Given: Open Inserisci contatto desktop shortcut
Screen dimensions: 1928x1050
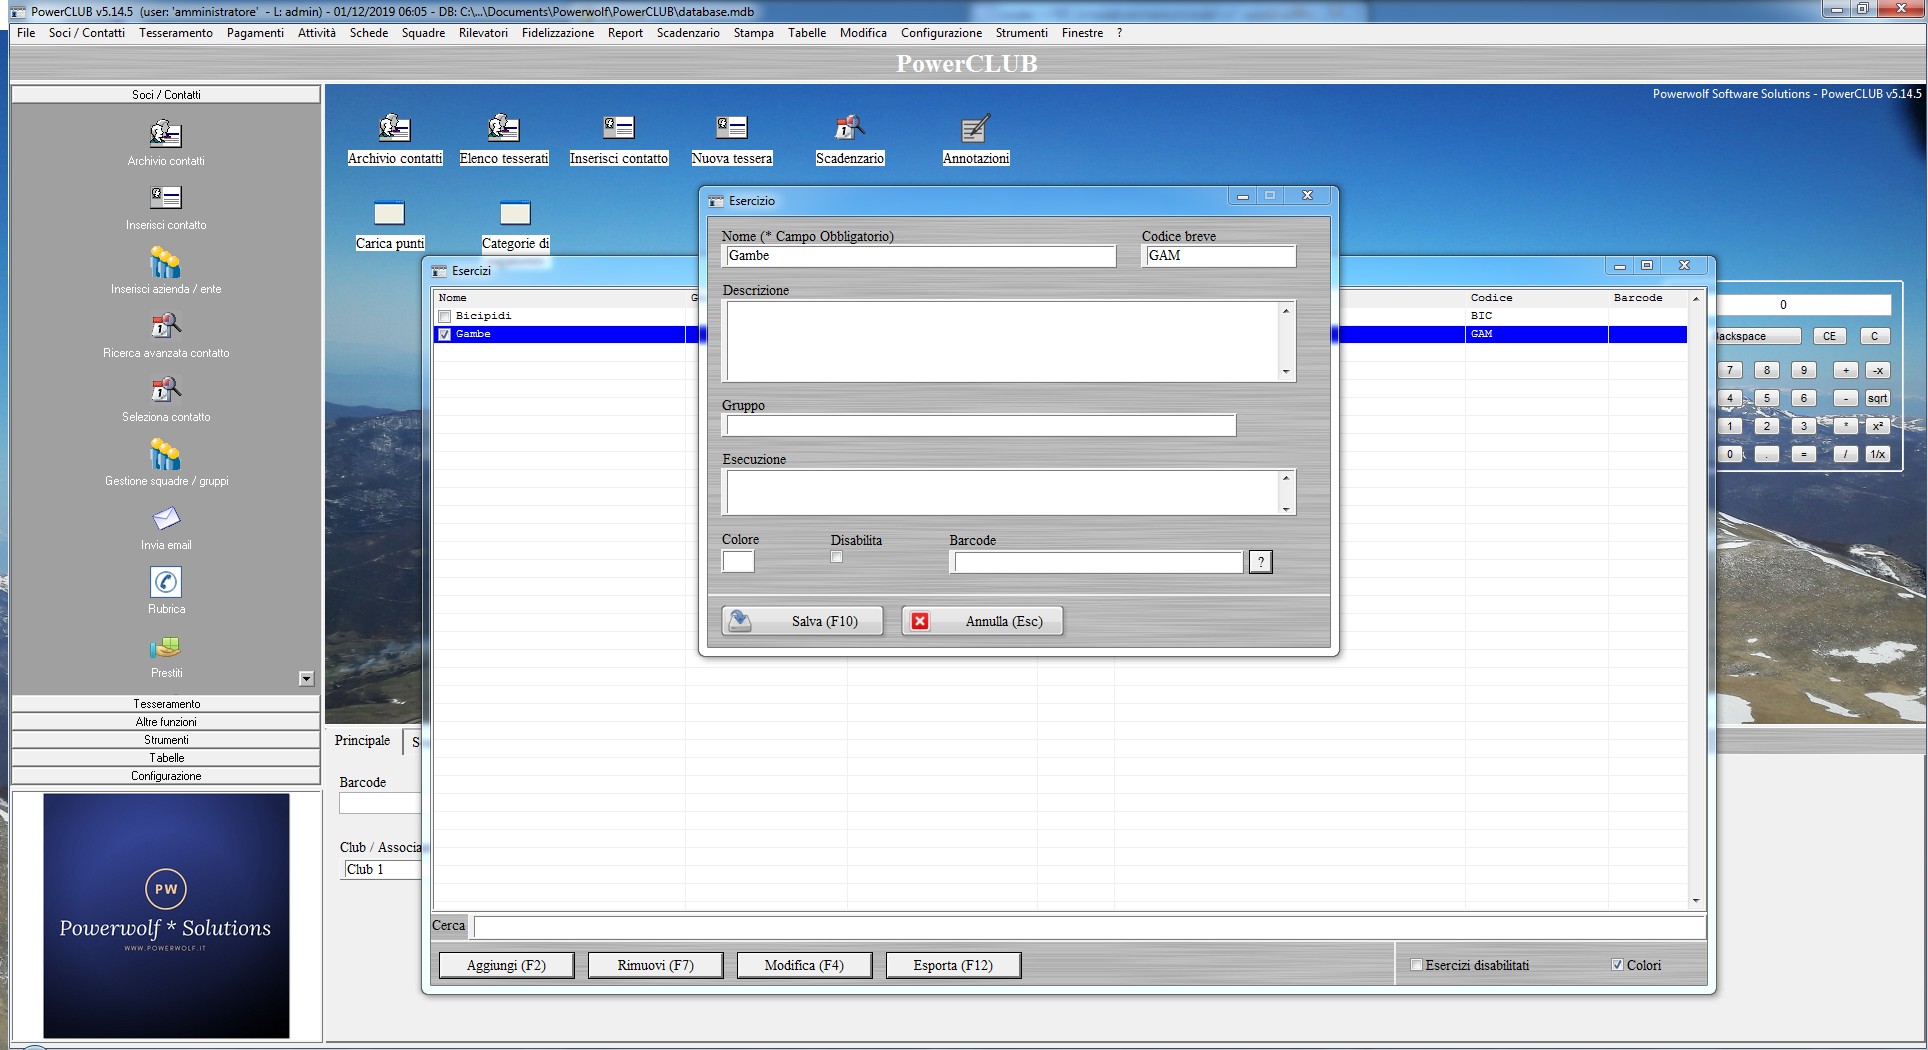Looking at the screenshot, I should [x=619, y=140].
